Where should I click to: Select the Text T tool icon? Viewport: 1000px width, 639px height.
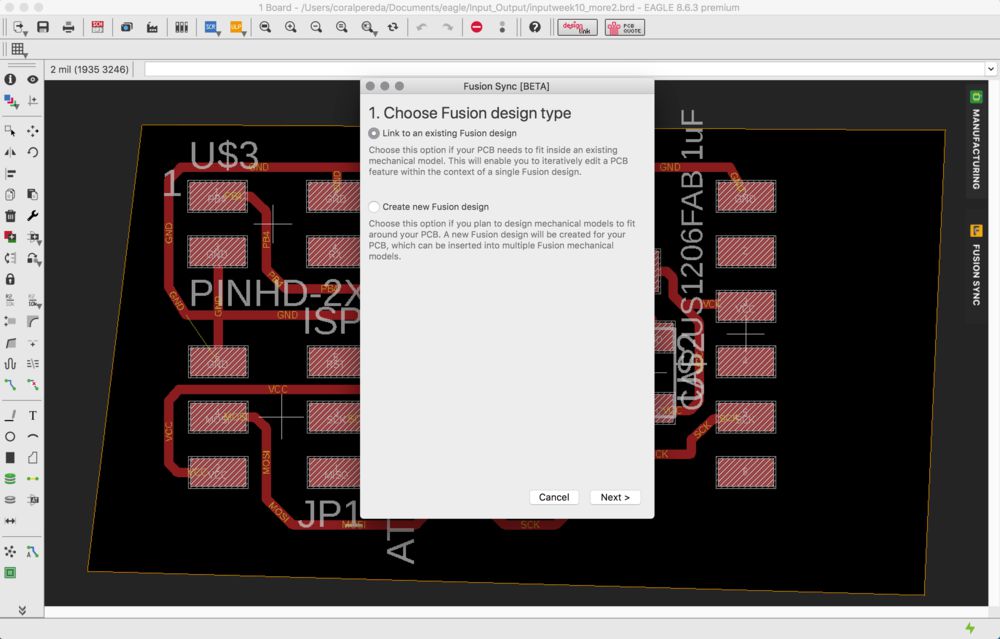click(x=33, y=415)
